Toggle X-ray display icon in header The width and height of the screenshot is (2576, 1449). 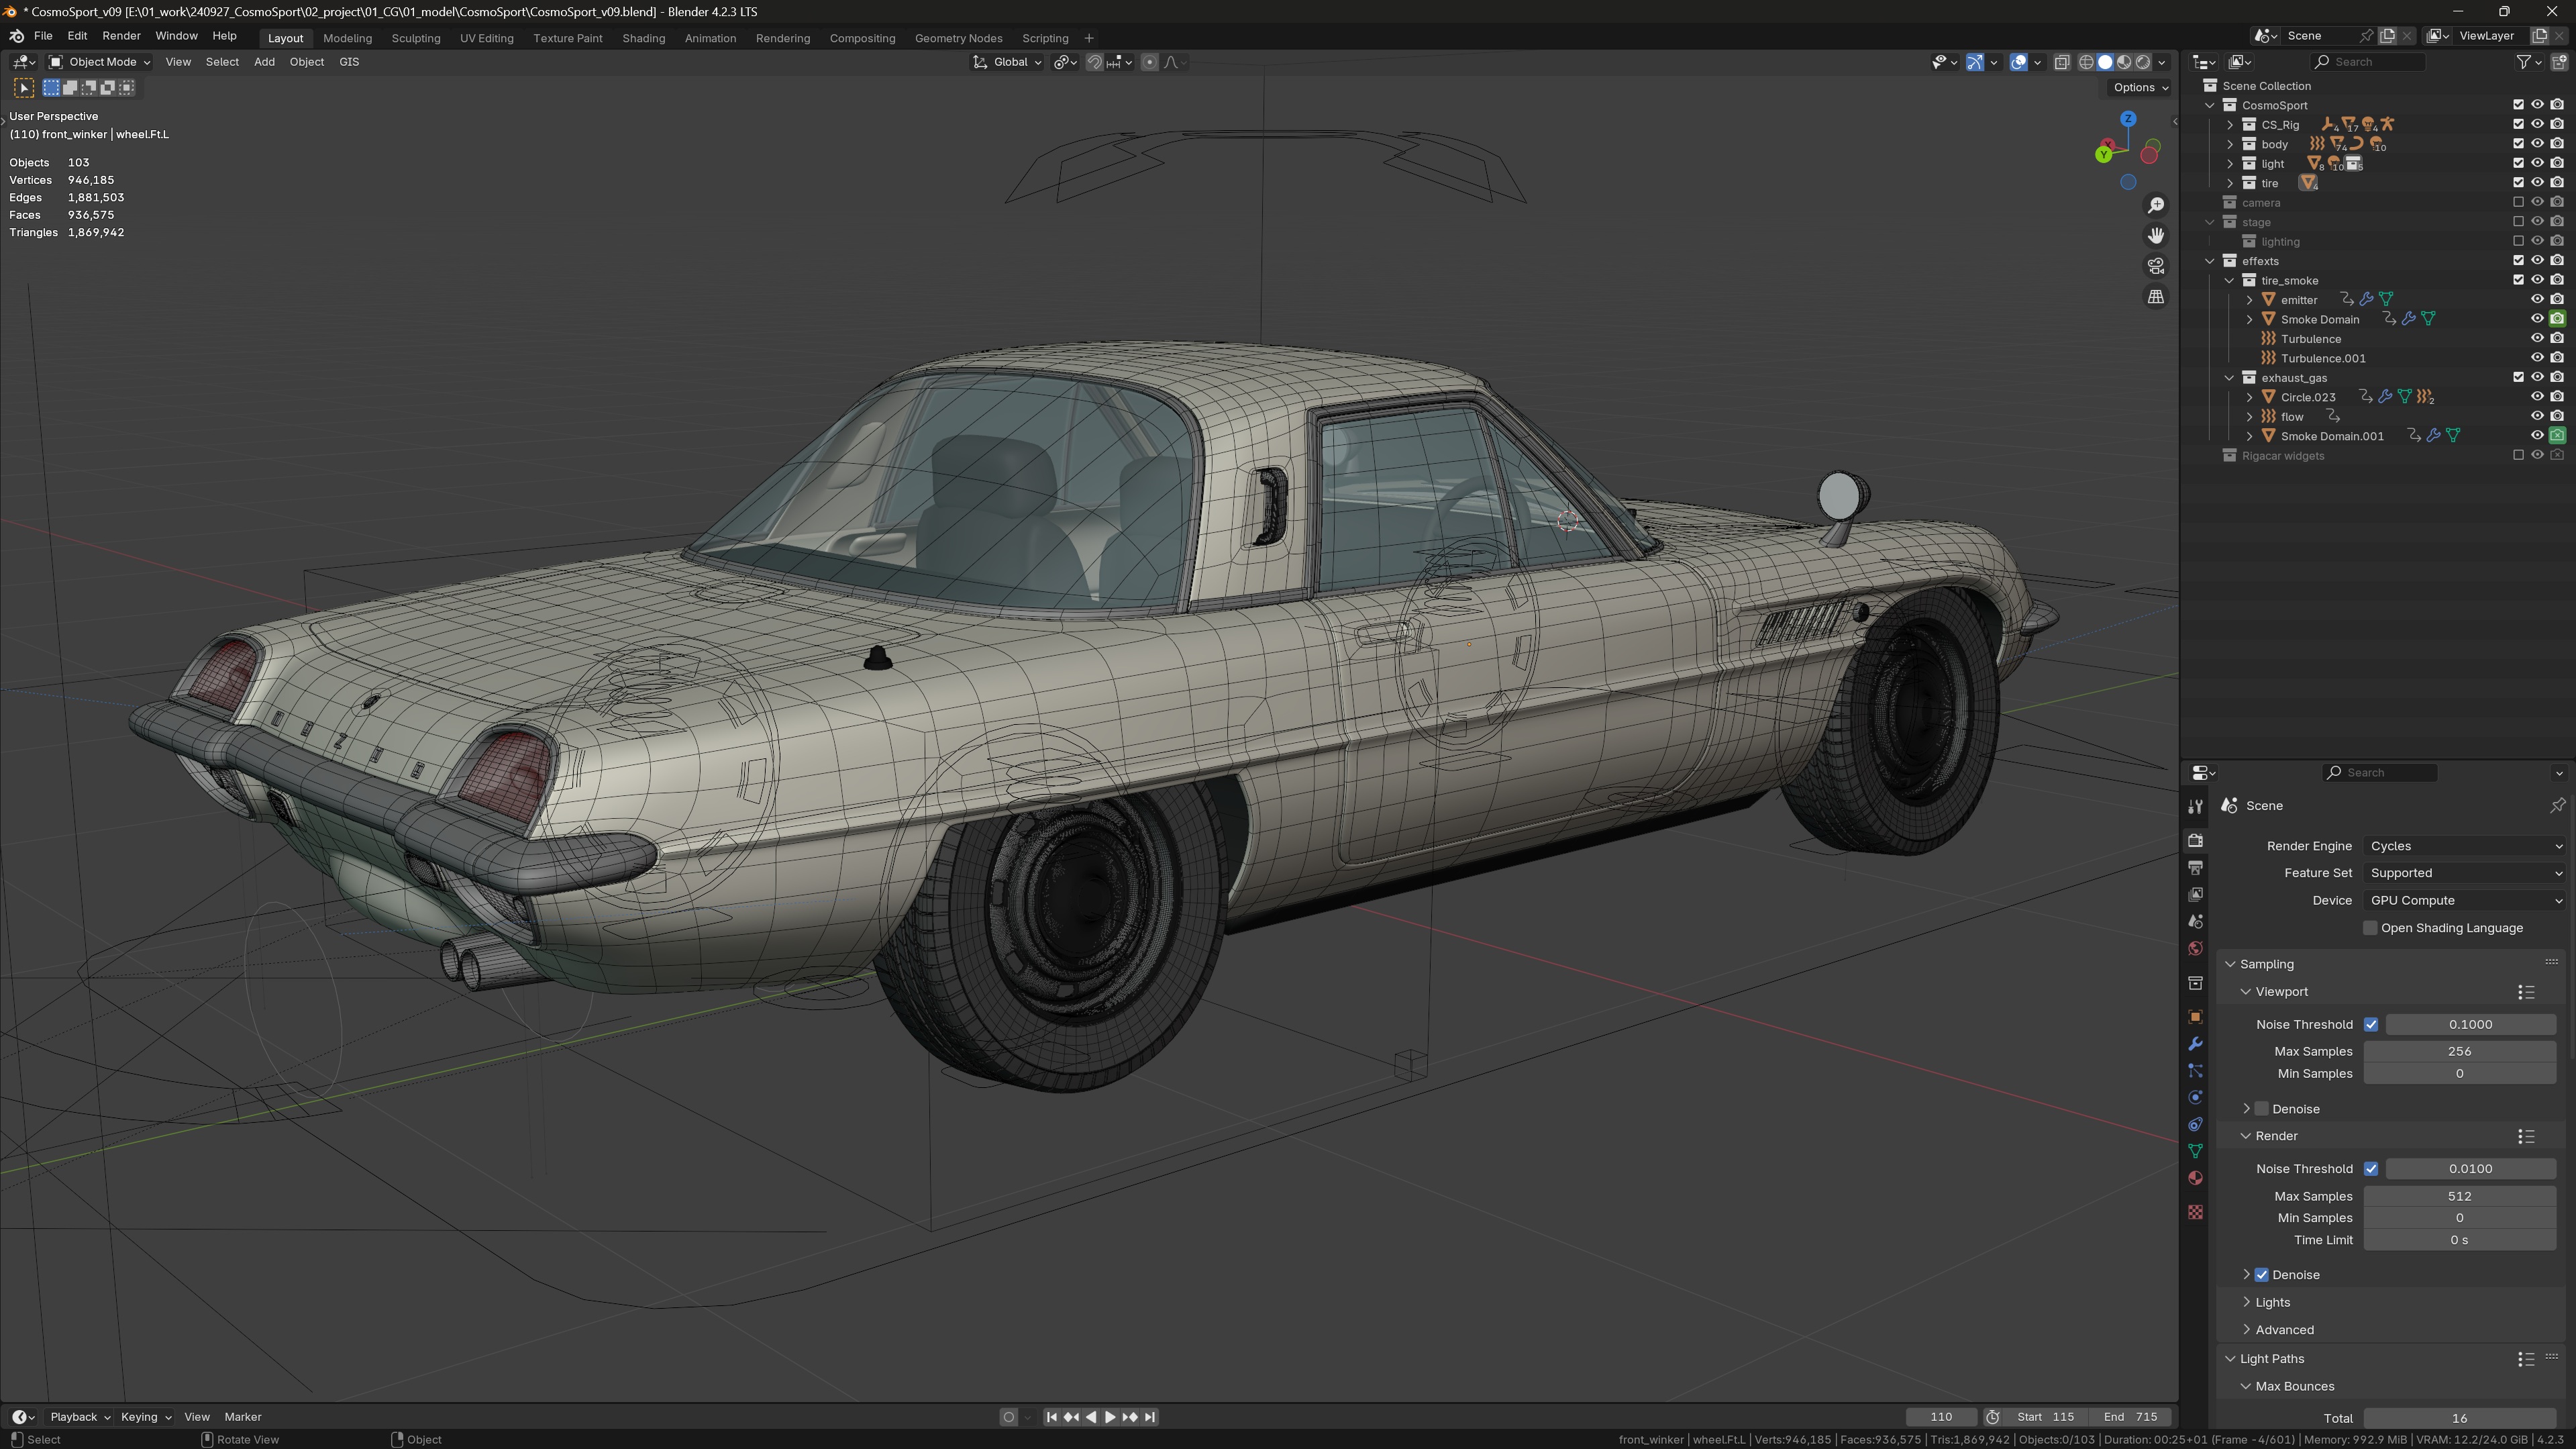(2062, 62)
